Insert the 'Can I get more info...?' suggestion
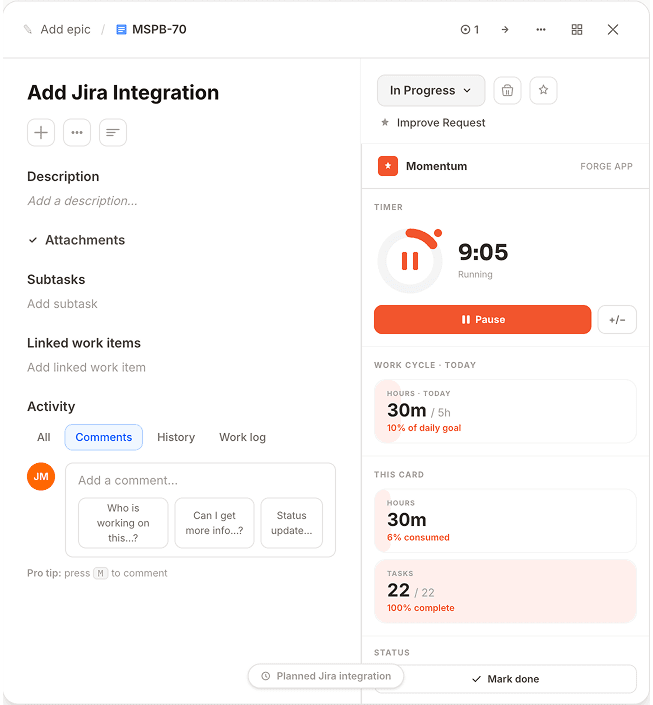 (x=215, y=523)
